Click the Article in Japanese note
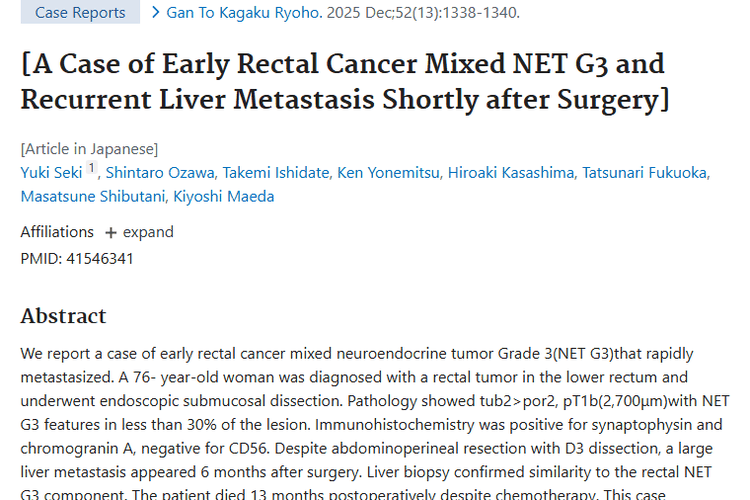The image size is (750, 500). click(x=89, y=149)
